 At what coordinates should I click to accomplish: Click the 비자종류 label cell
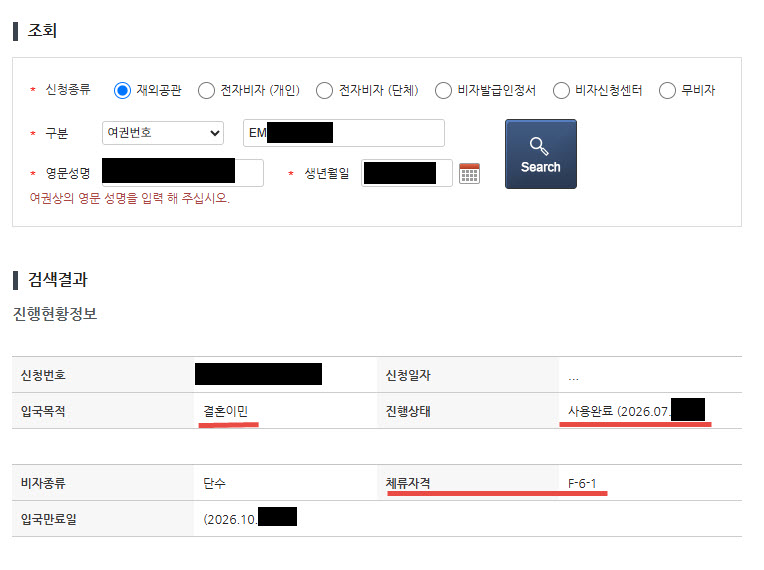tap(103, 483)
